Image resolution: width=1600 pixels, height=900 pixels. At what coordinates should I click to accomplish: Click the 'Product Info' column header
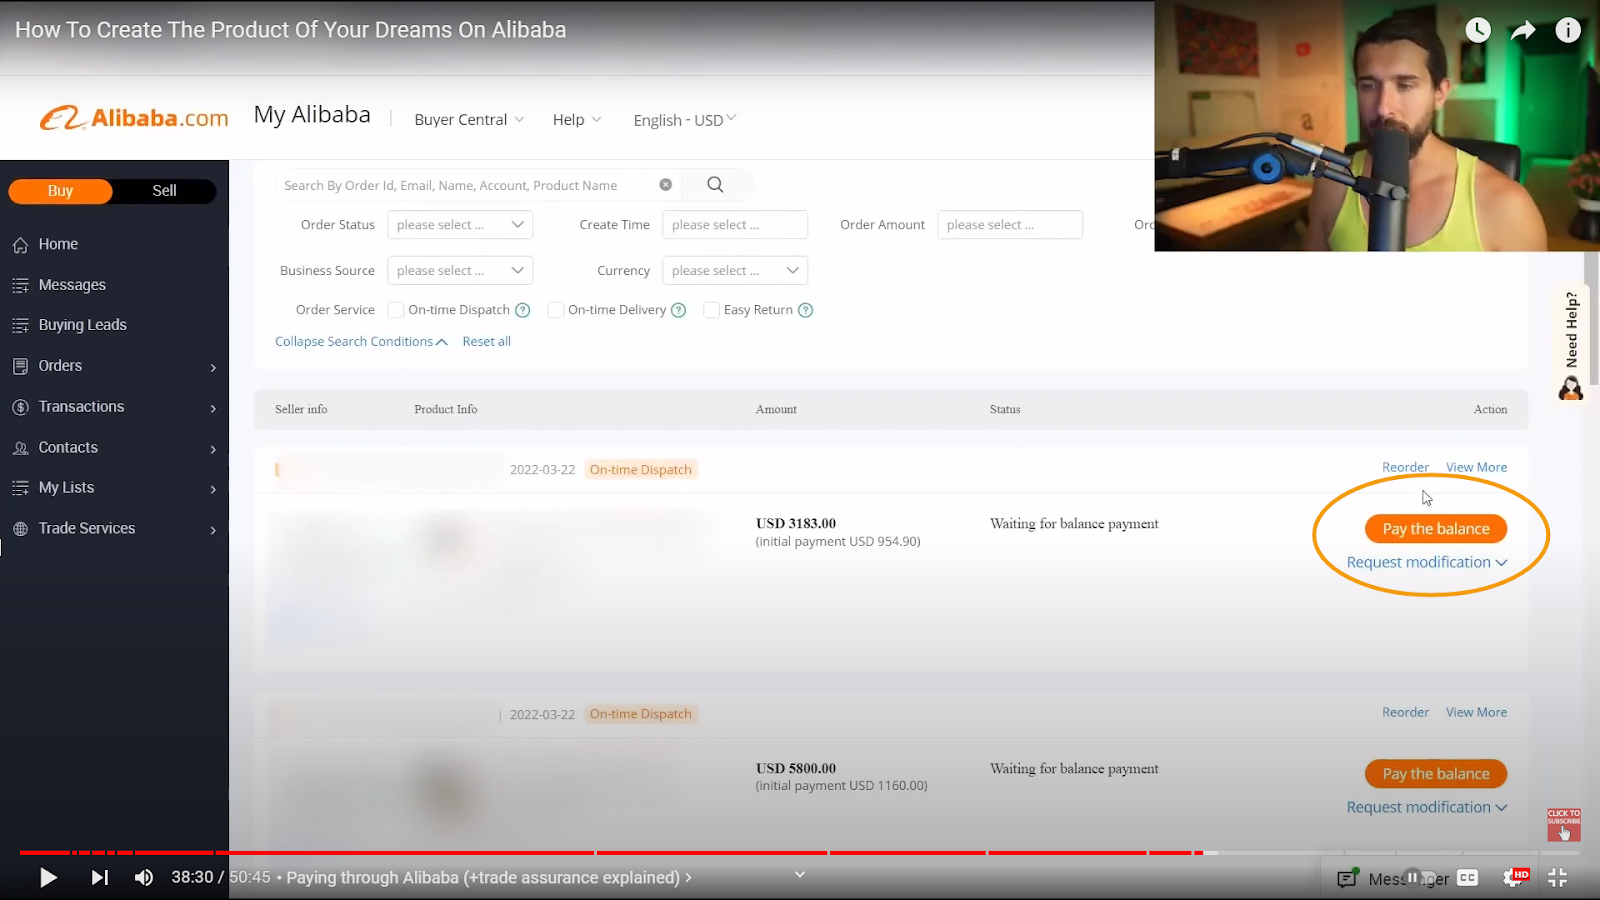[x=446, y=409]
